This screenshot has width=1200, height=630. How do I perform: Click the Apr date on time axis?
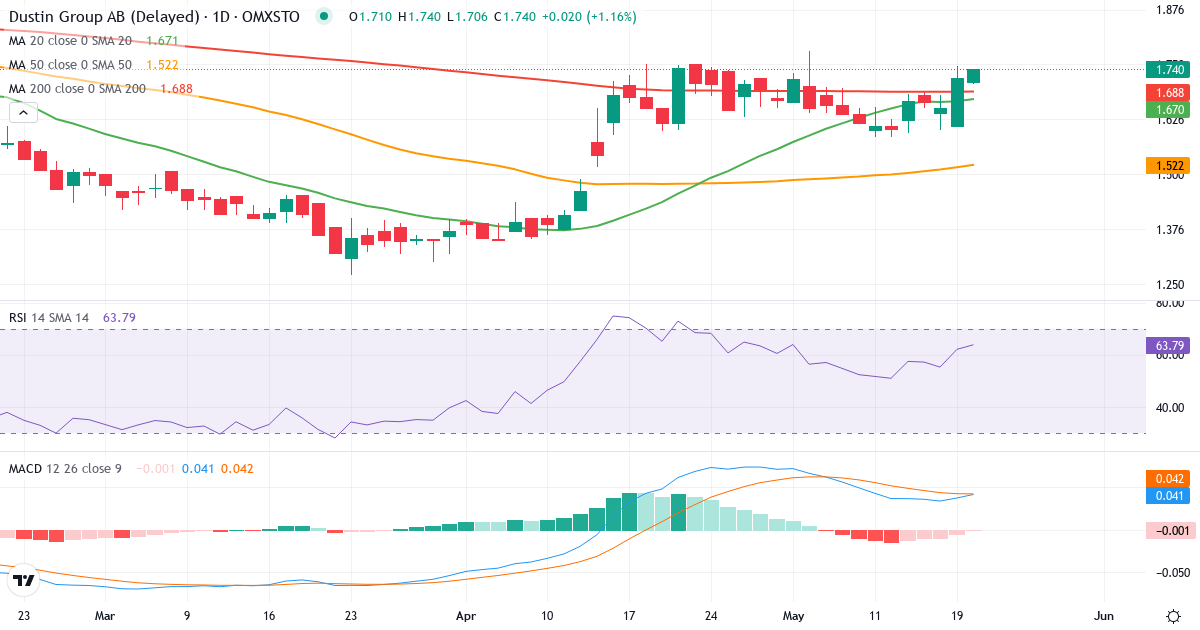(467, 615)
